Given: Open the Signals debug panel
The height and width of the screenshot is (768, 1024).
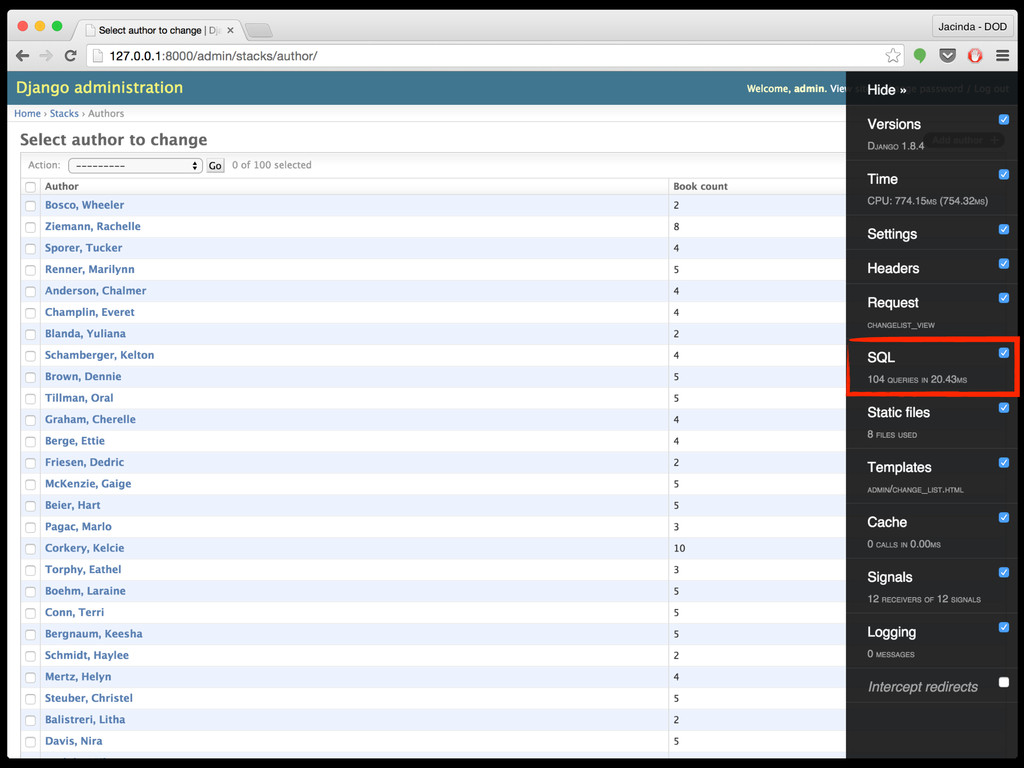Looking at the screenshot, I should pos(889,577).
